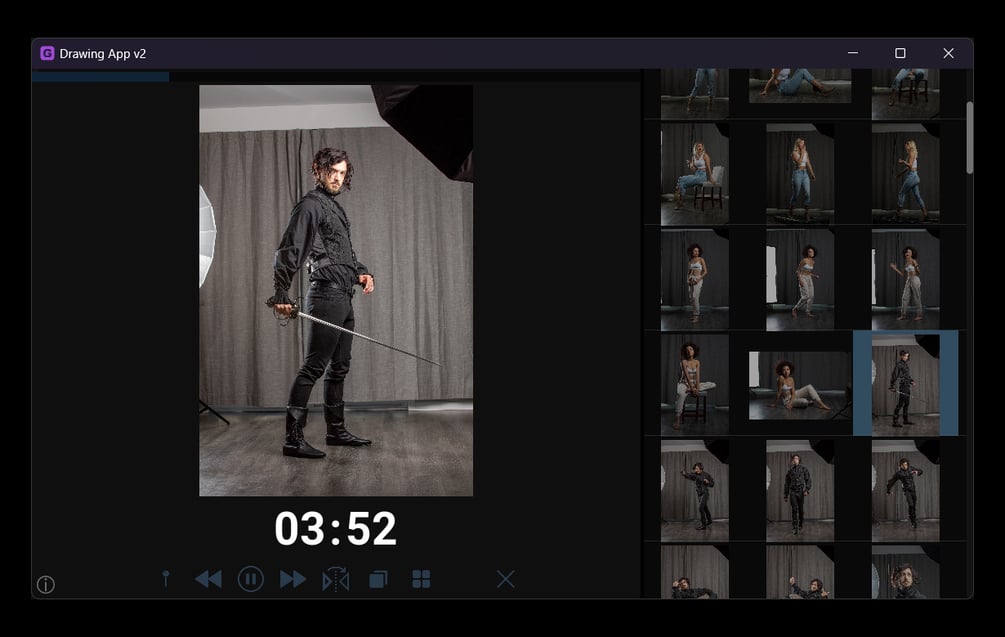Select thumbnail of curly-haired woman with arm outstretched

tap(906, 279)
